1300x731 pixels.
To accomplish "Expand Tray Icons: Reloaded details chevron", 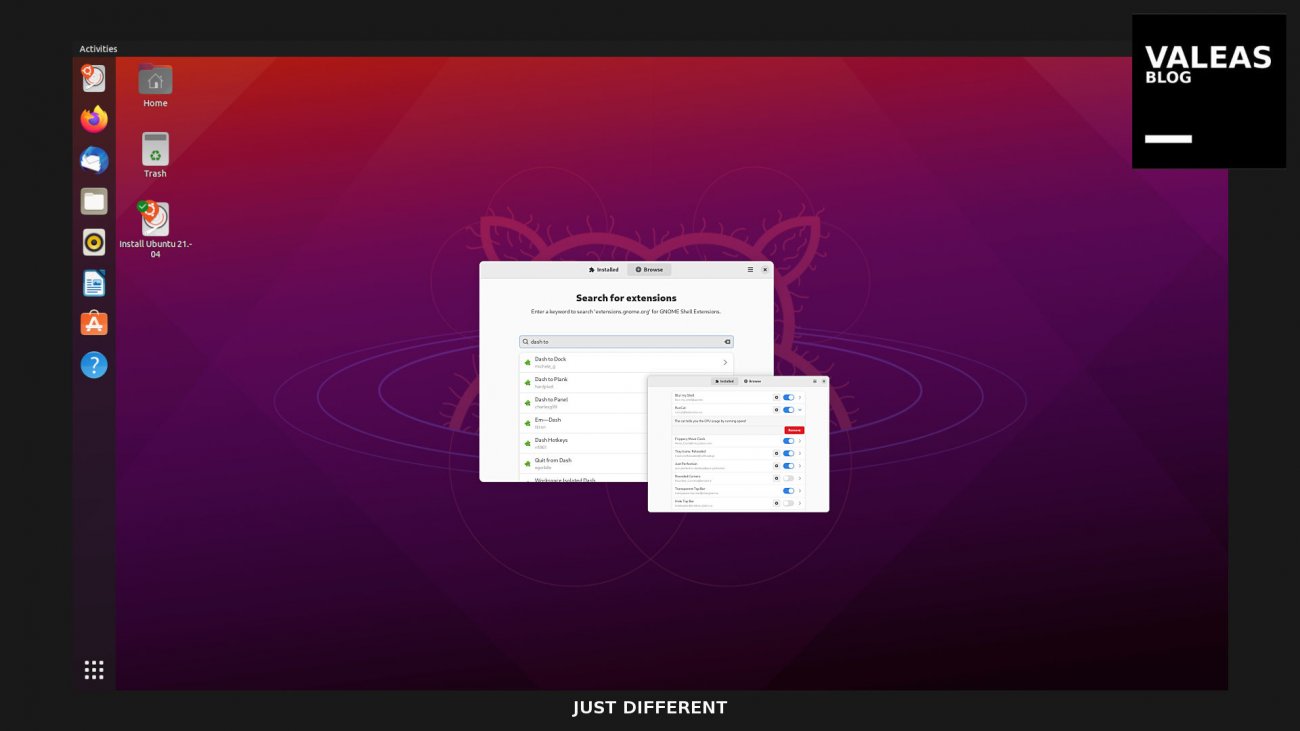I will (x=800, y=453).
